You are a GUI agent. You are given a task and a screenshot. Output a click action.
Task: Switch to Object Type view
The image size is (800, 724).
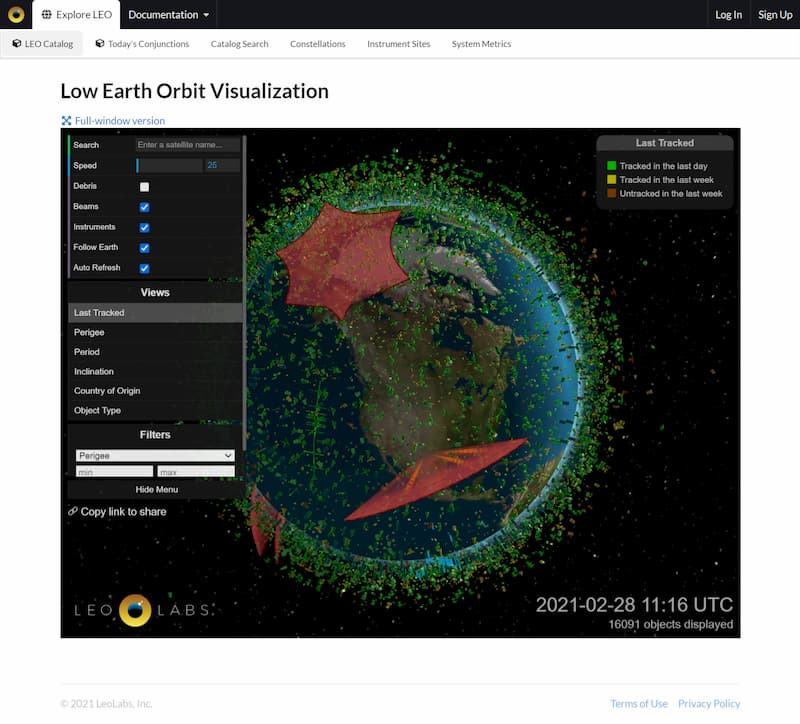[x=155, y=410]
